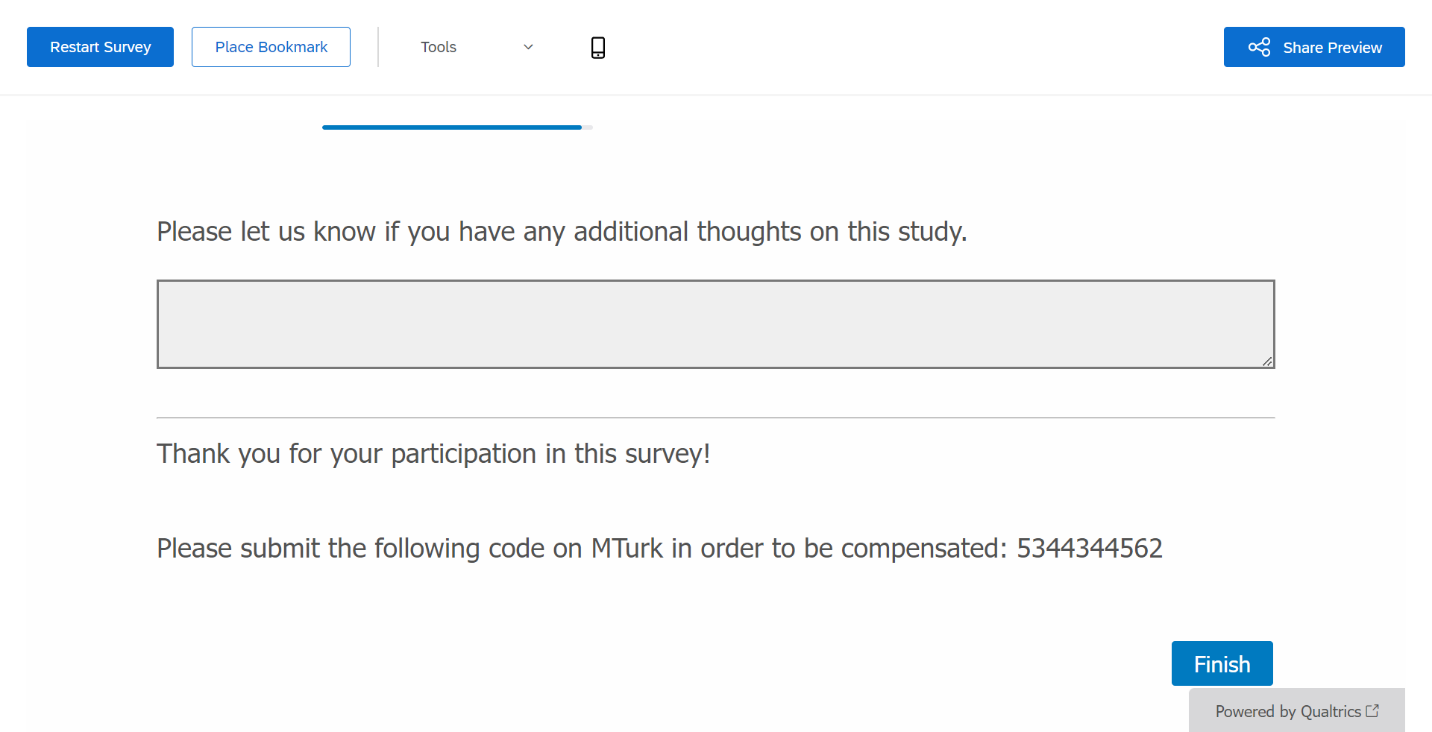
Task: Open the Tools dropdown menu
Action: click(439, 47)
